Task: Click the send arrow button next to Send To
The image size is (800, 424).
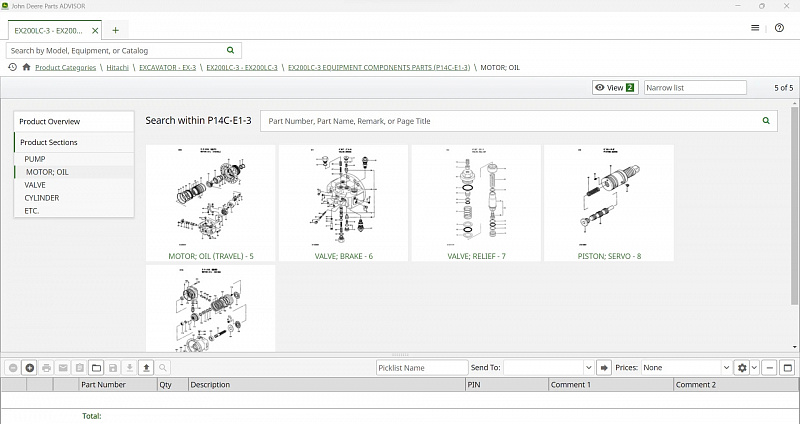Action: coord(604,367)
